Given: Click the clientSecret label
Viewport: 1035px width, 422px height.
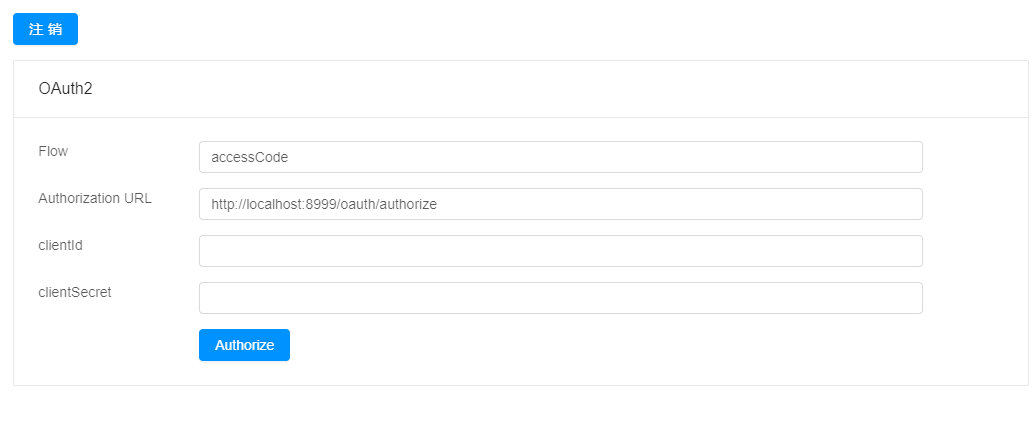Looking at the screenshot, I should [x=75, y=292].
